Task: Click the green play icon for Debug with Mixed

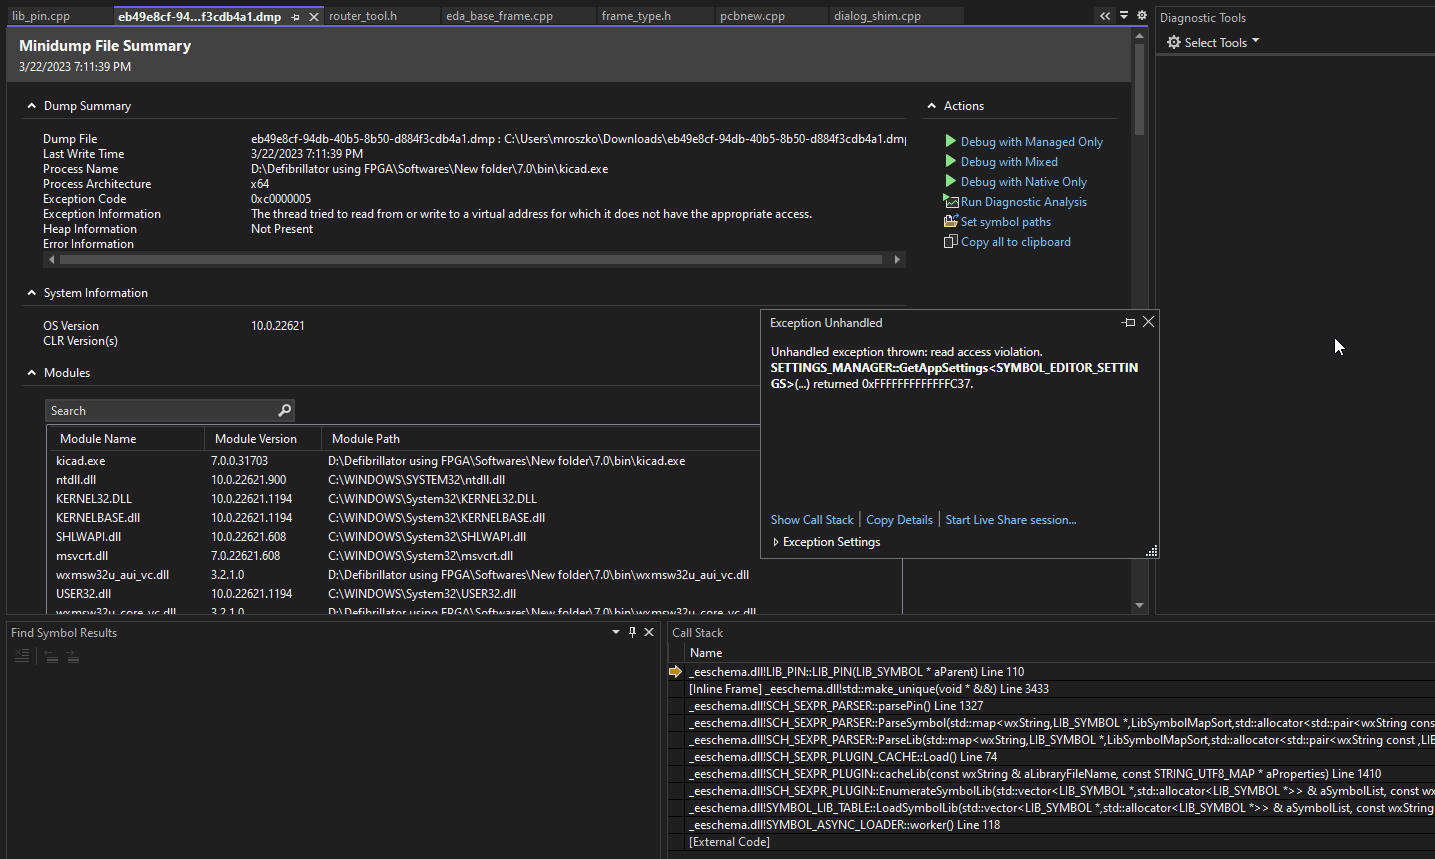Action: [x=951, y=161]
